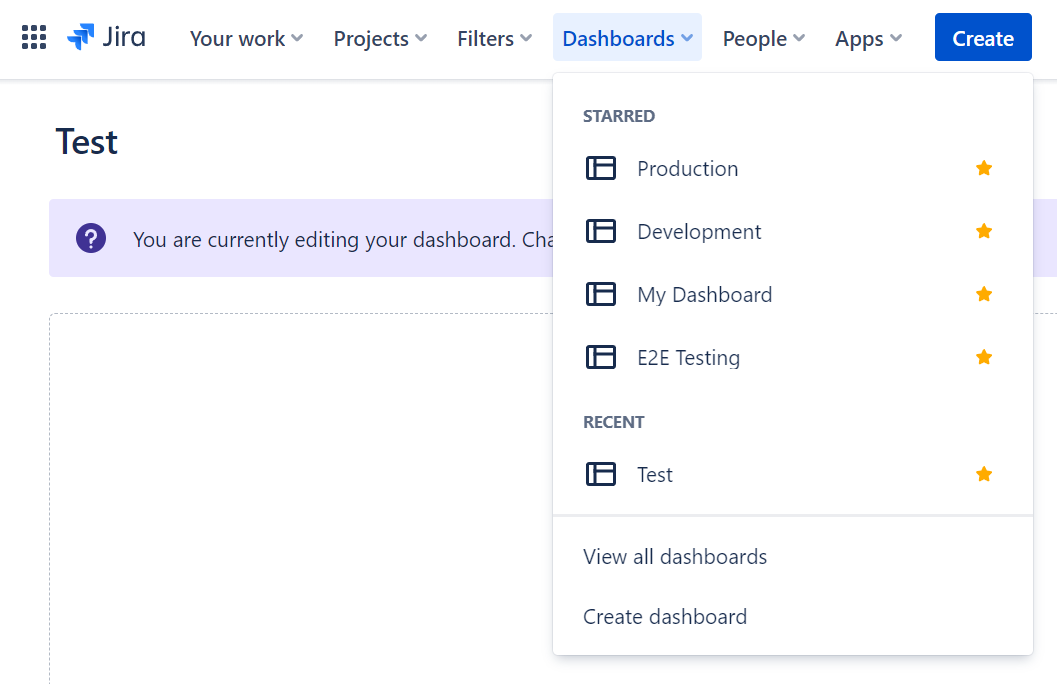Click the purple question mark help icon

coord(91,238)
